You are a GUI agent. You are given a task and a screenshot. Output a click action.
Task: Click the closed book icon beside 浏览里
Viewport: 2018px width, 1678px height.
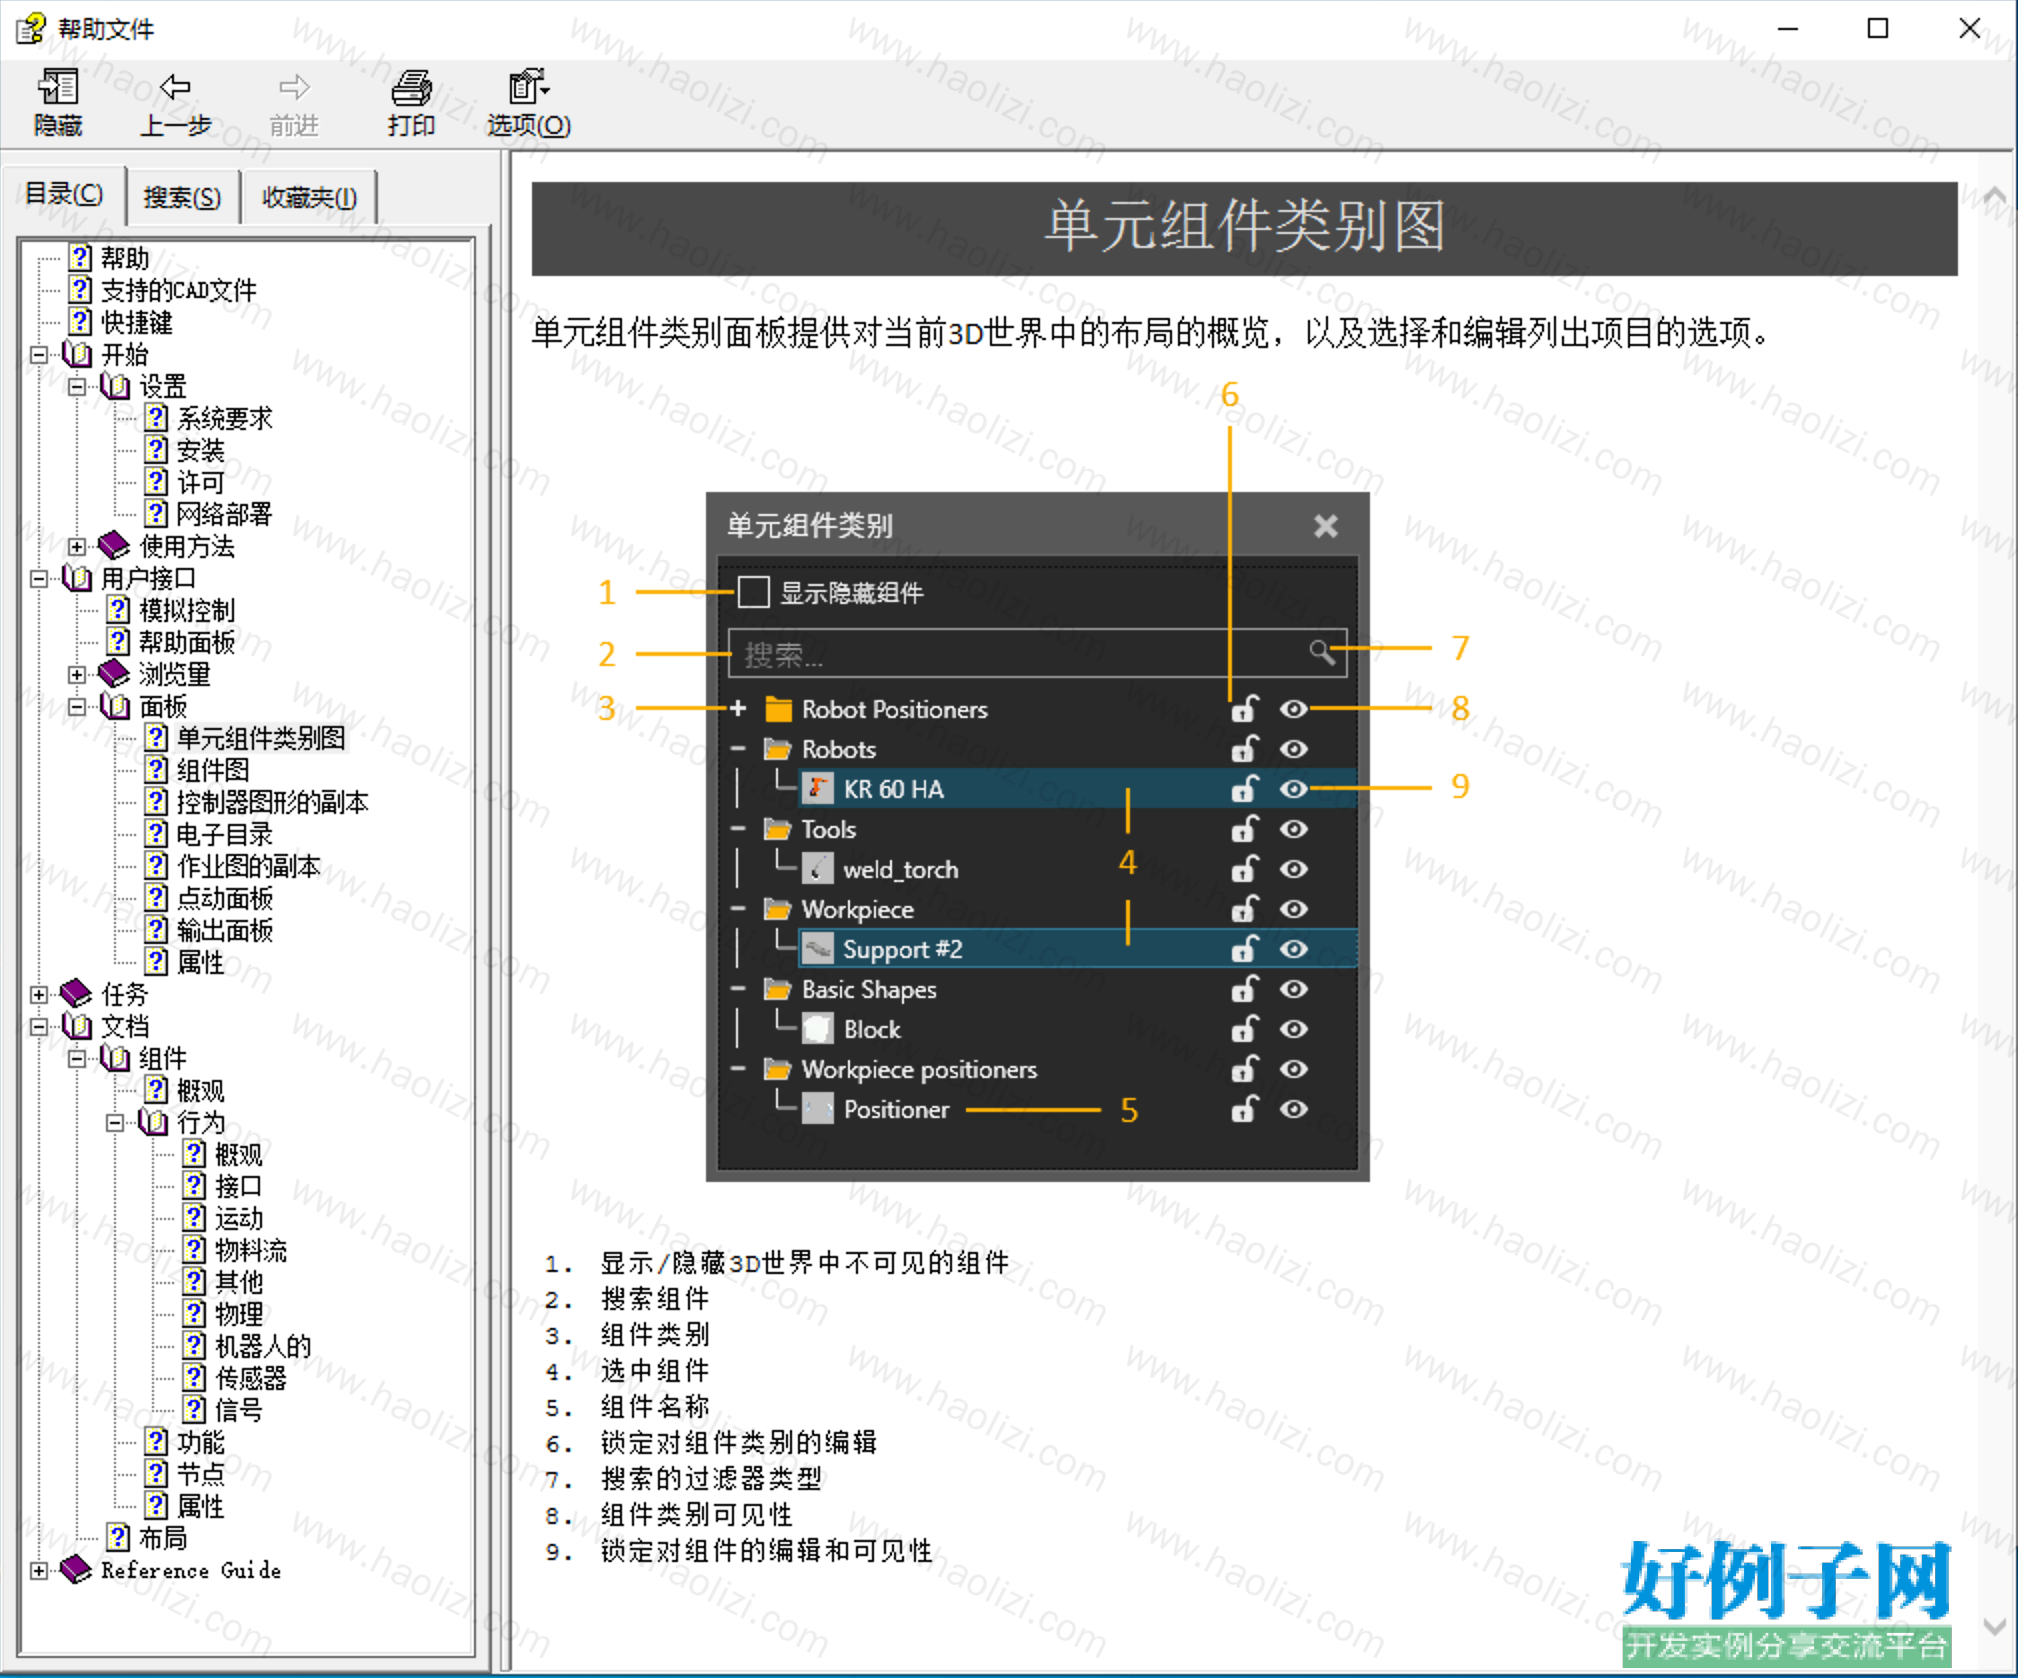pyautogui.click(x=114, y=673)
